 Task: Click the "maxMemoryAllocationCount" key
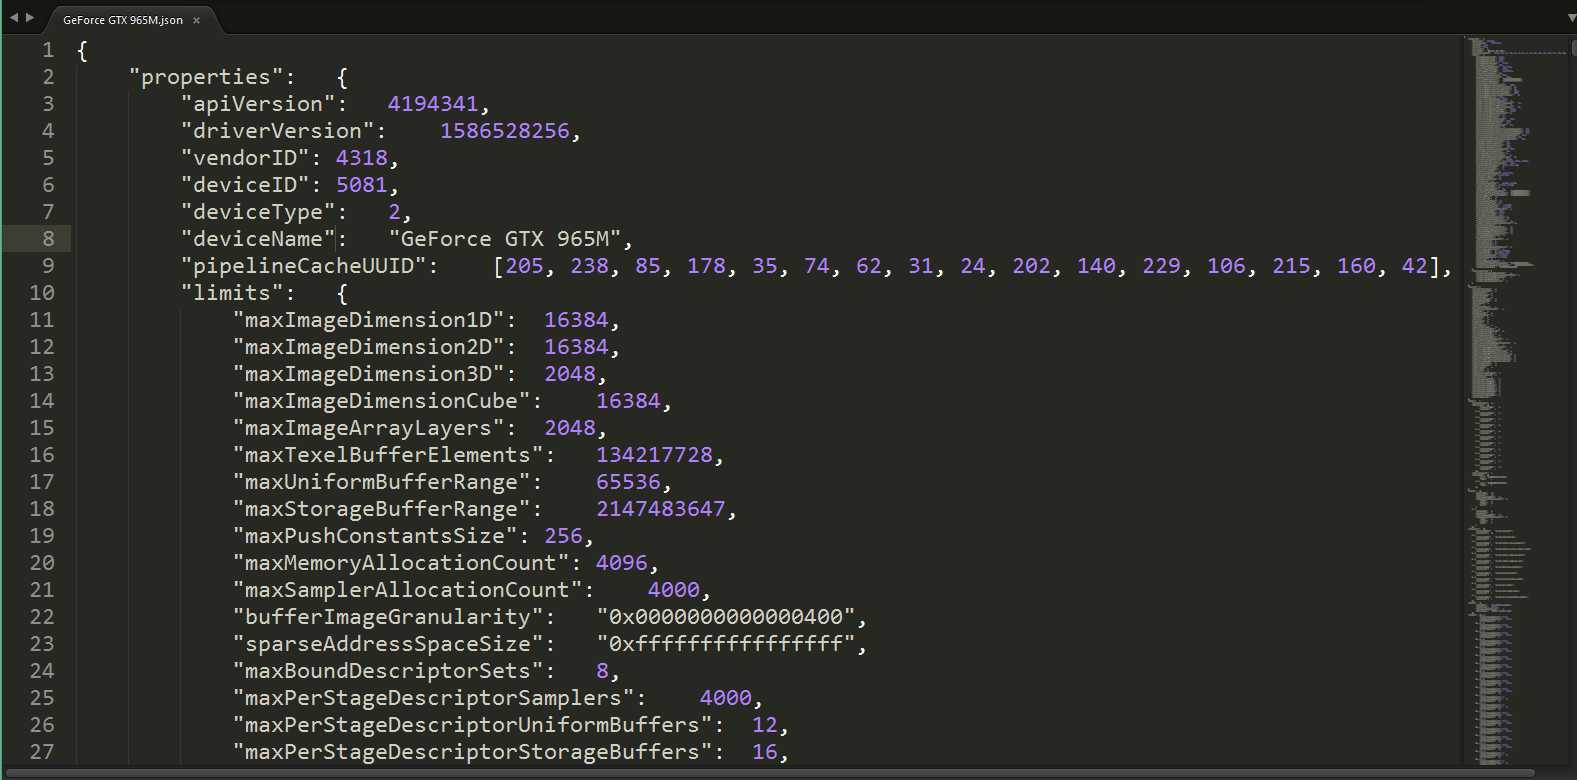click(x=401, y=563)
